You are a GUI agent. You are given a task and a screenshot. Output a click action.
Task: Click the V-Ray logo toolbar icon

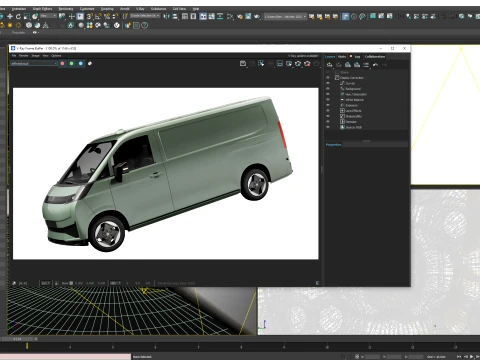(117, 25)
